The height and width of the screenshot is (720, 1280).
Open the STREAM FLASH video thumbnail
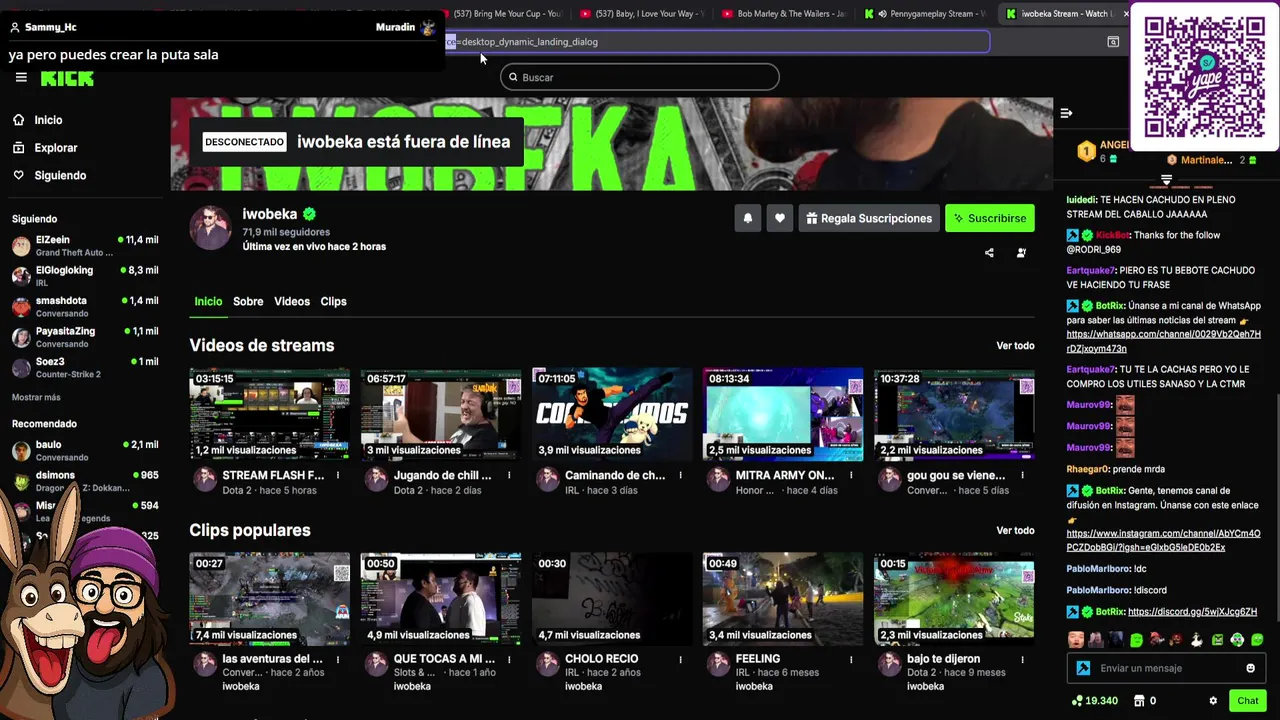270,414
